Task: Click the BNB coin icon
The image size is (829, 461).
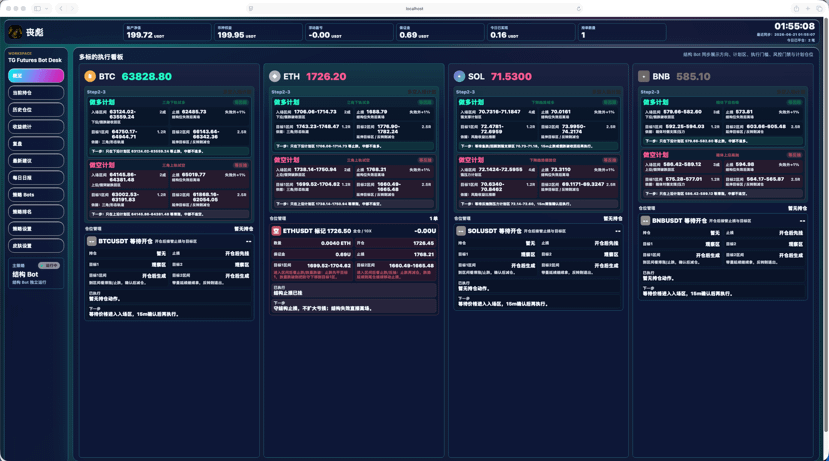Action: pos(643,77)
